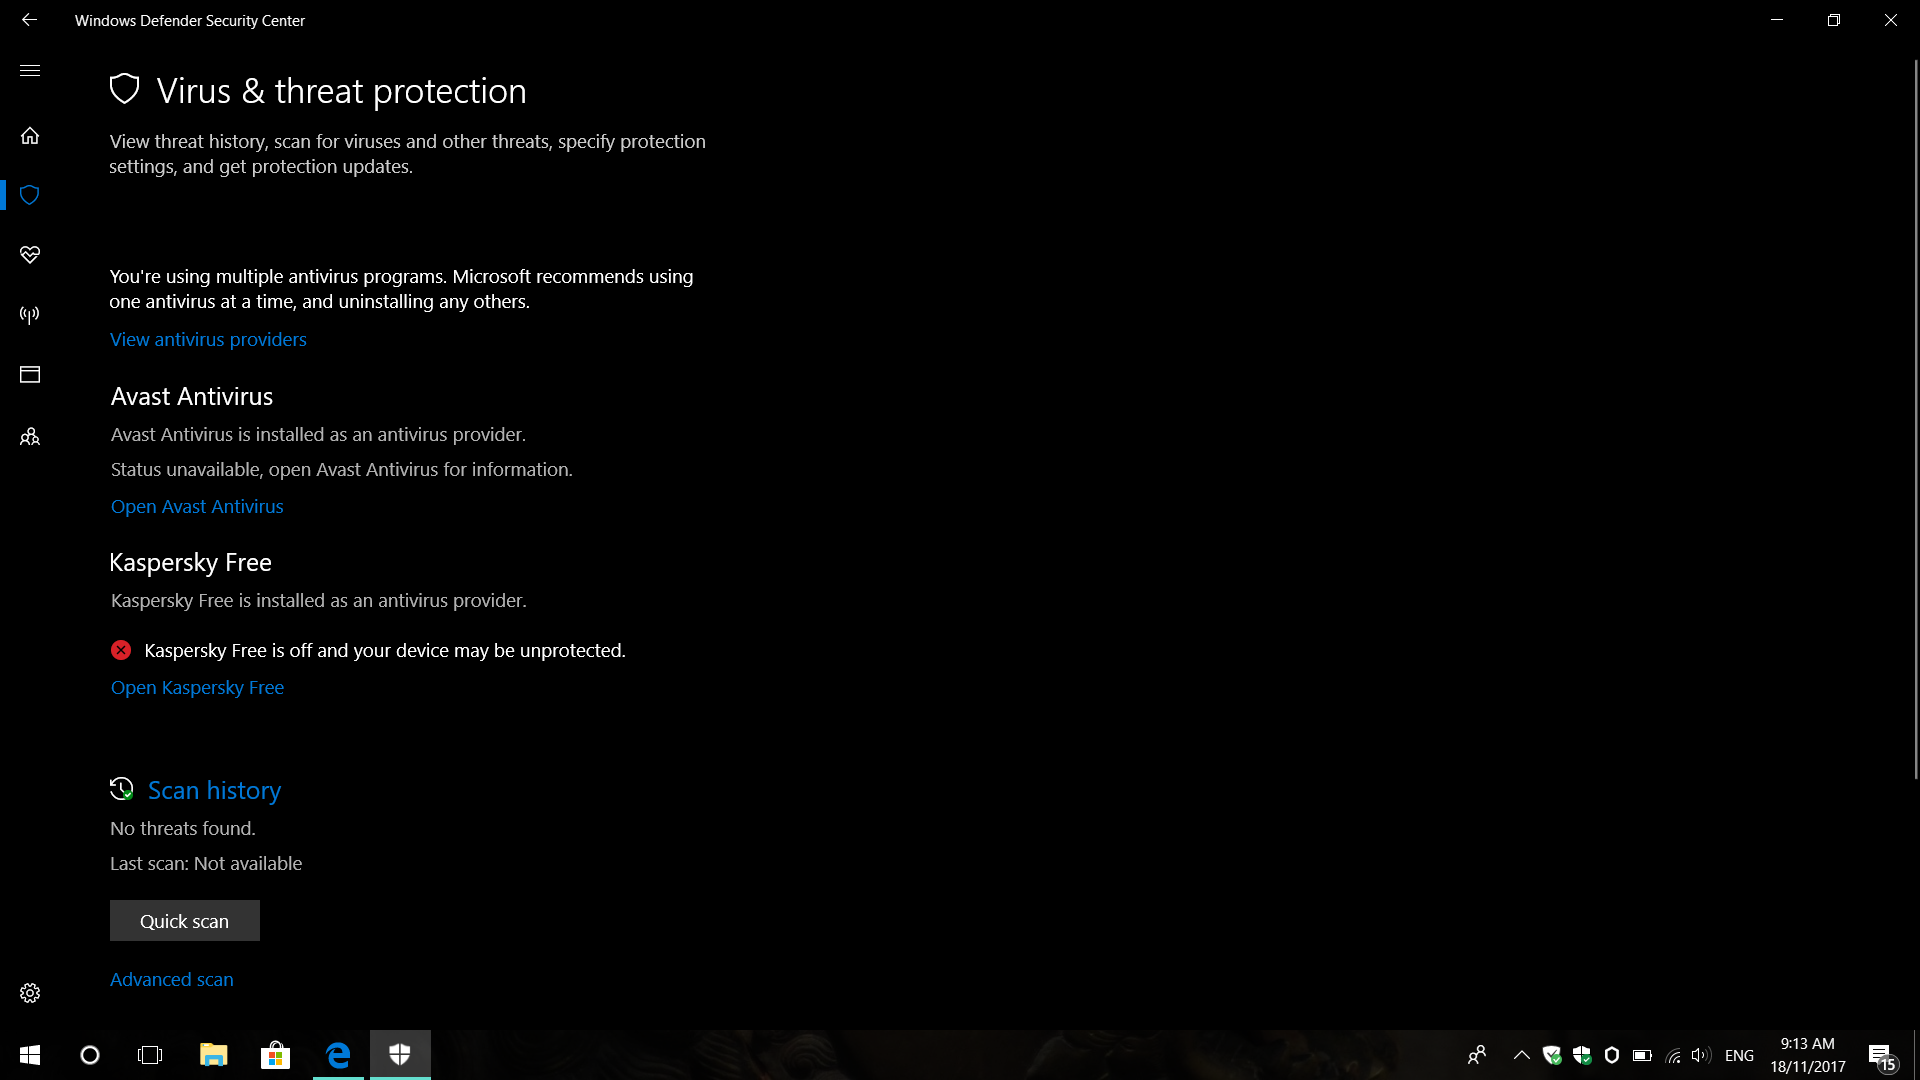
Task: Go to the Home sidebar icon
Action: (30, 135)
